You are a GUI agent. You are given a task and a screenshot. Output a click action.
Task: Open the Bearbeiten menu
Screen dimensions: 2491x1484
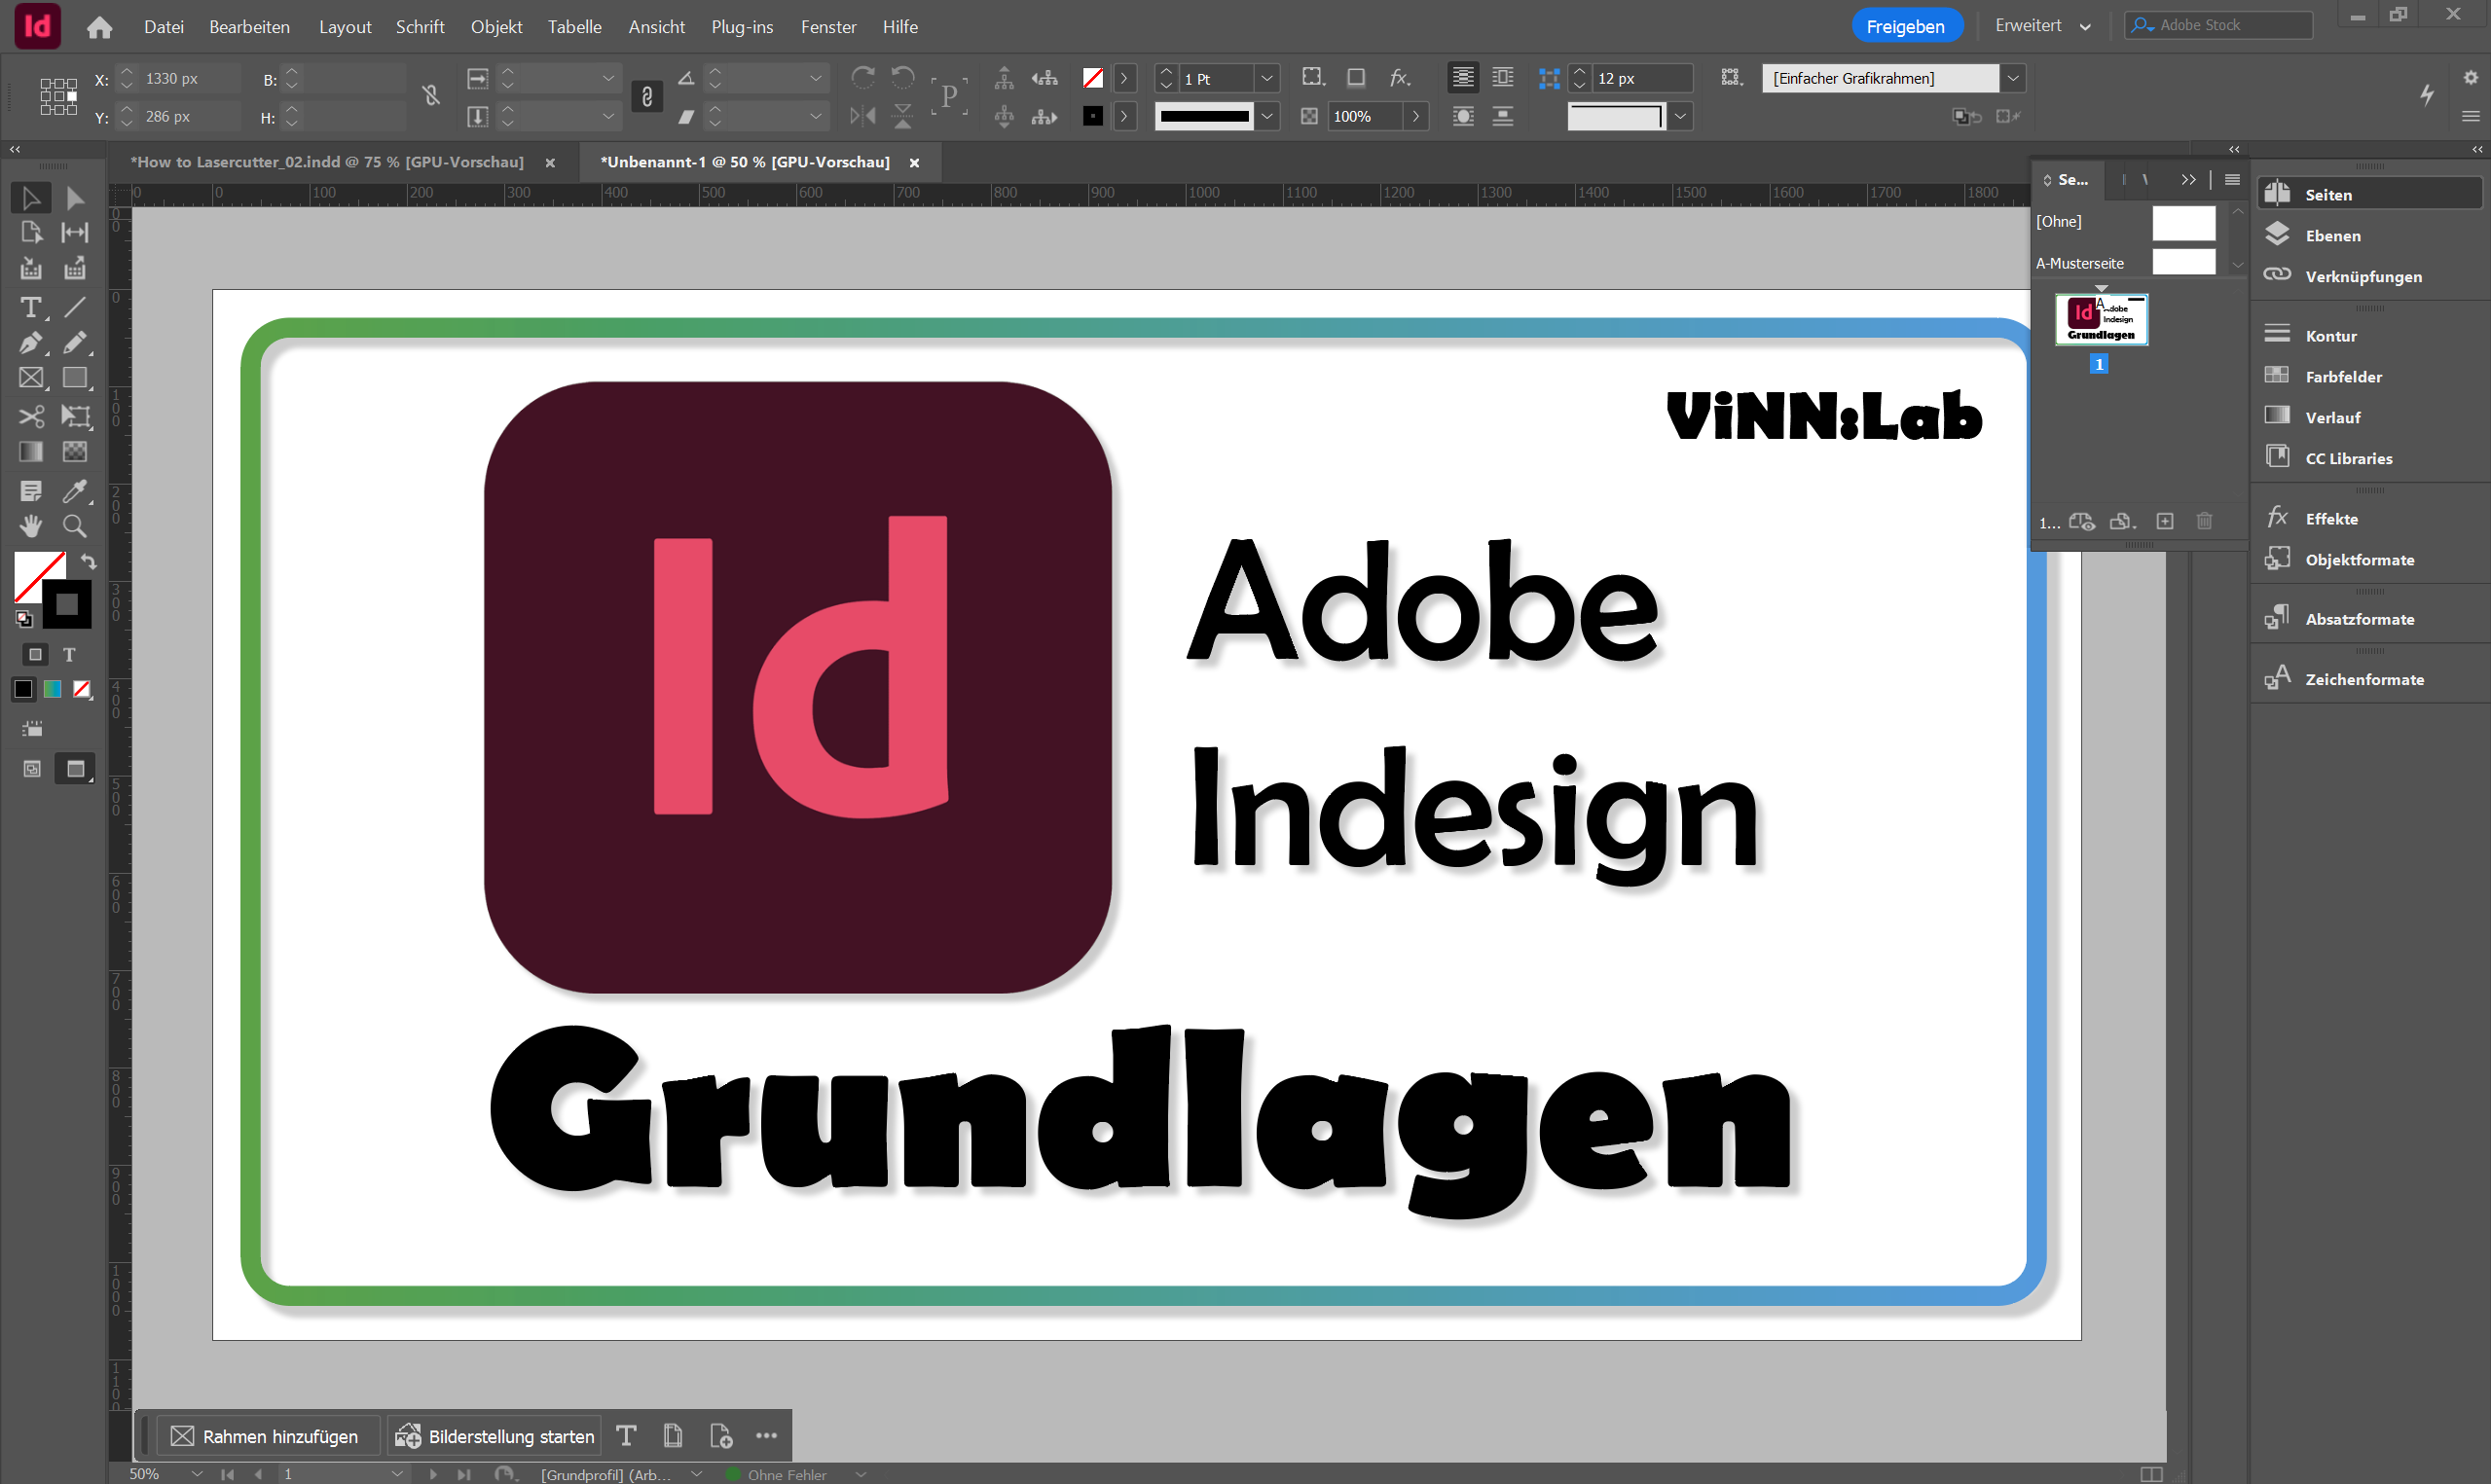[x=249, y=27]
